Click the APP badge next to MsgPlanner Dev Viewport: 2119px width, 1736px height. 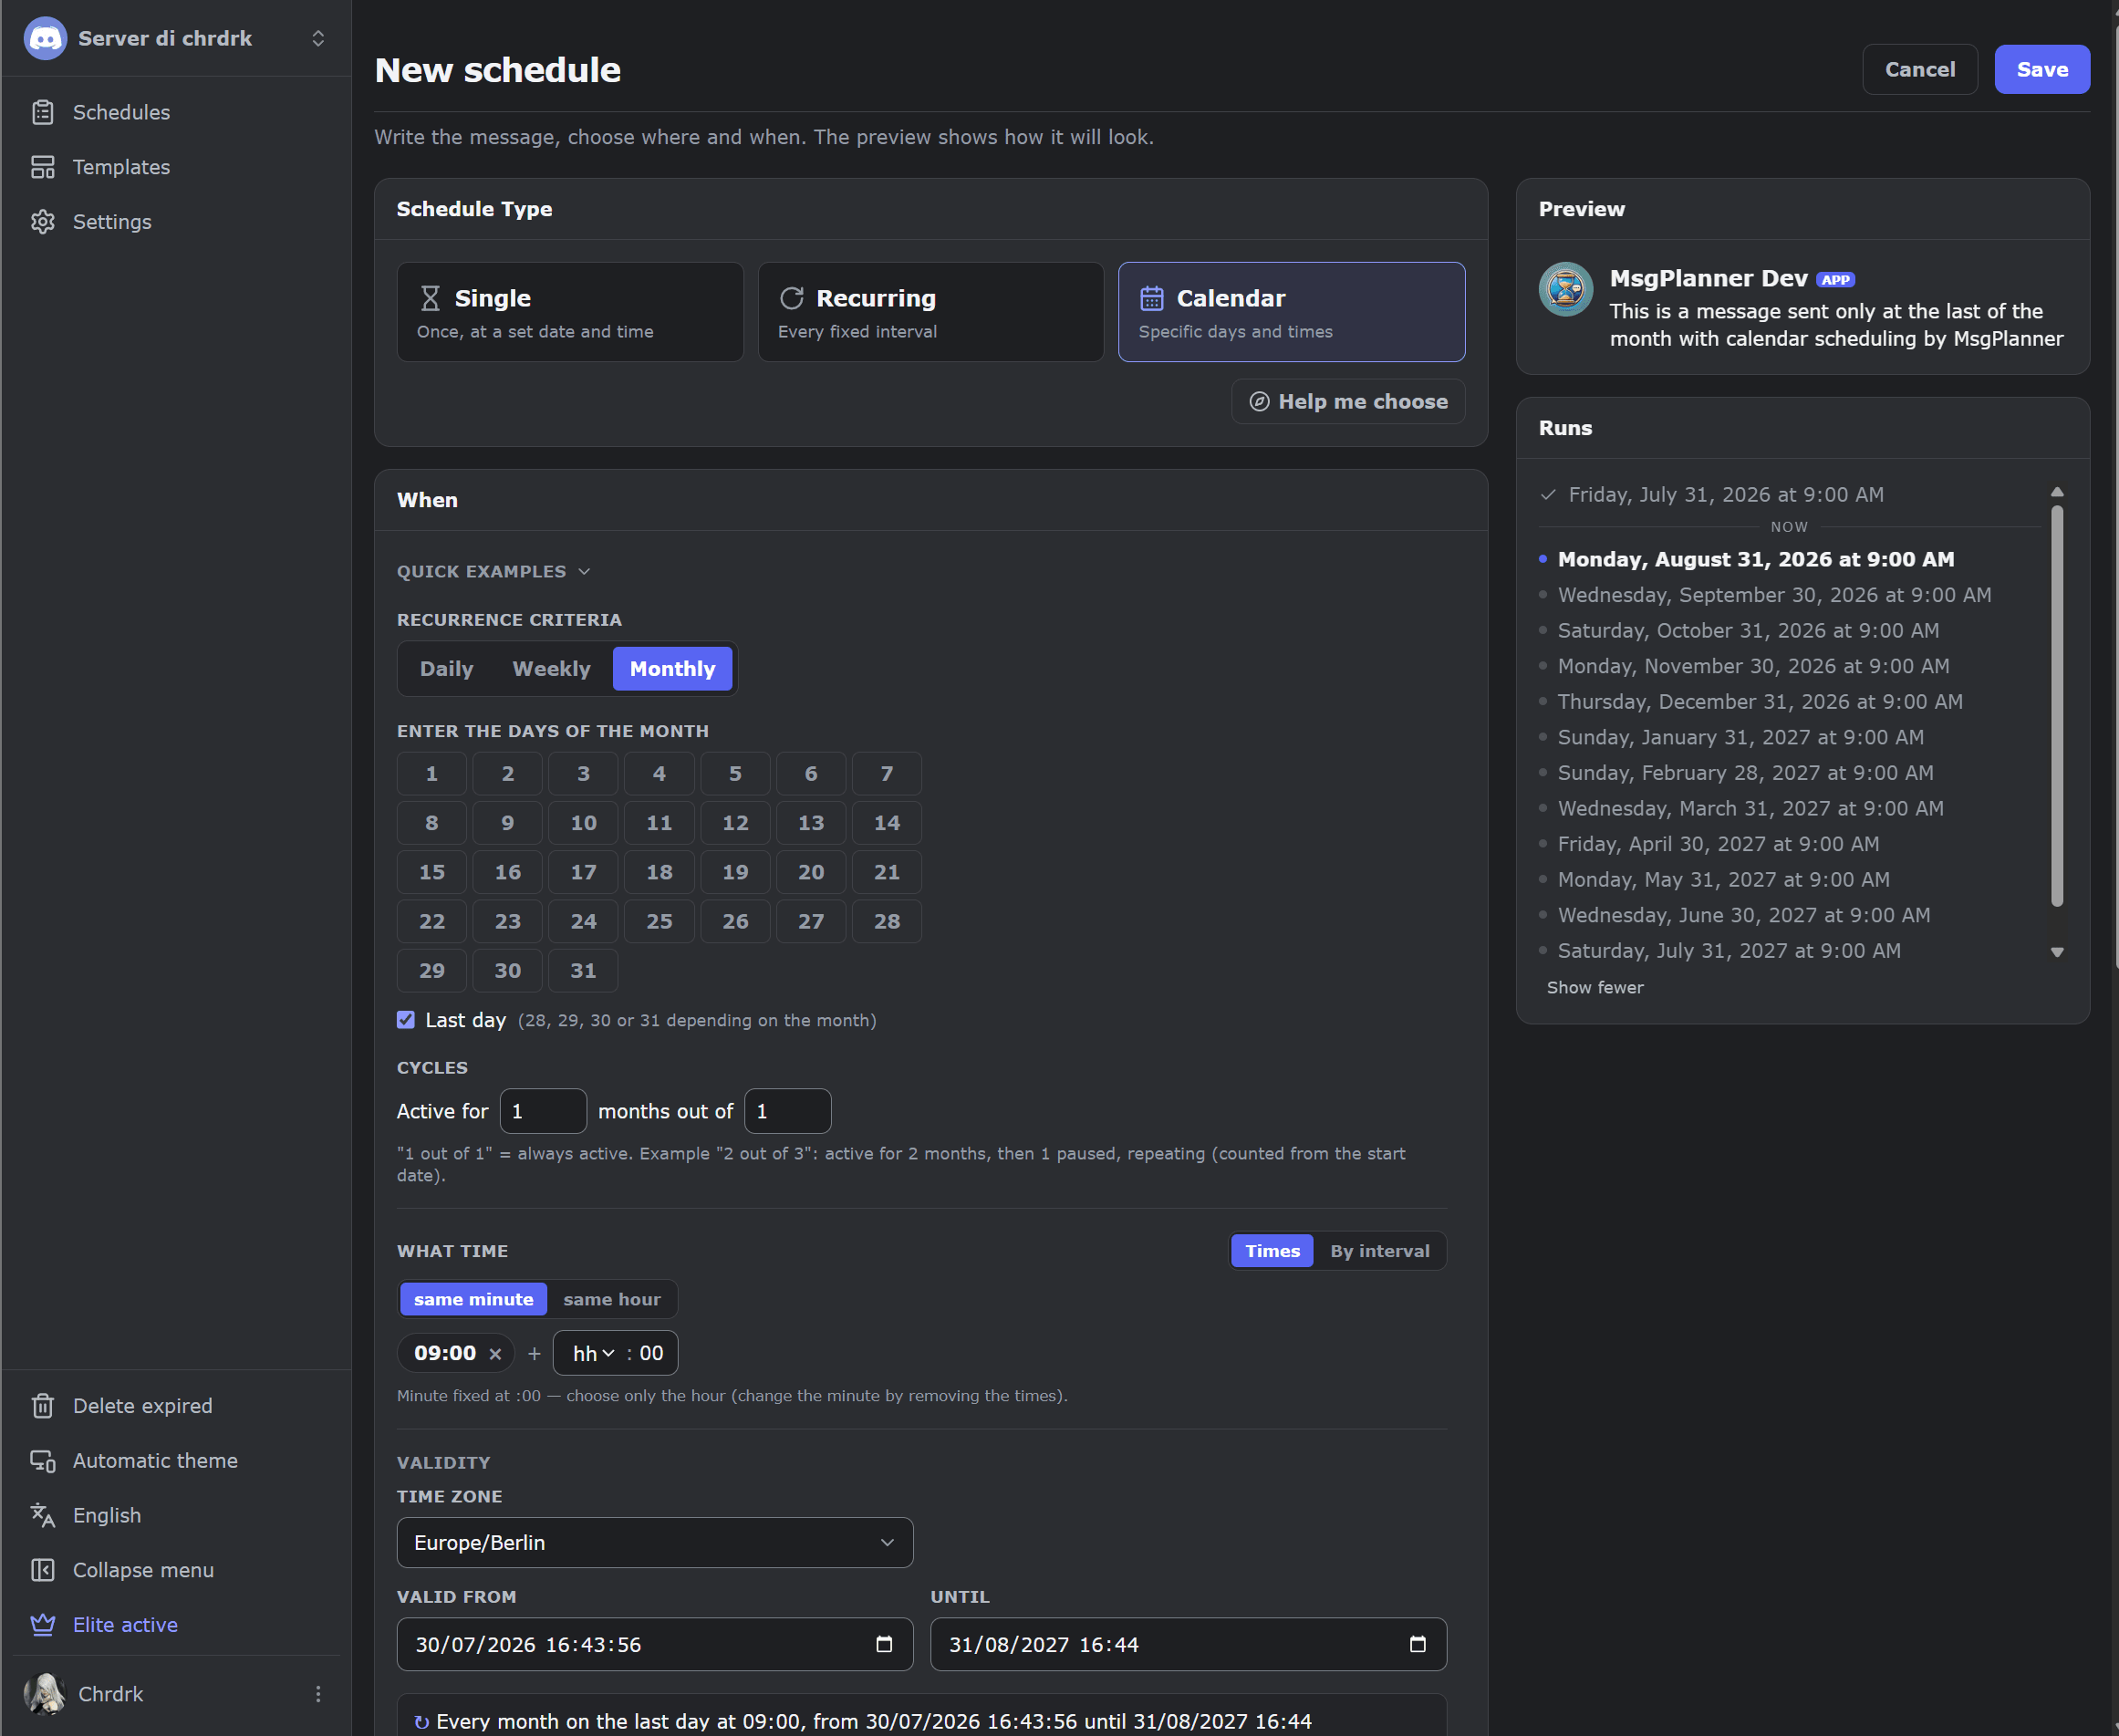[1835, 280]
